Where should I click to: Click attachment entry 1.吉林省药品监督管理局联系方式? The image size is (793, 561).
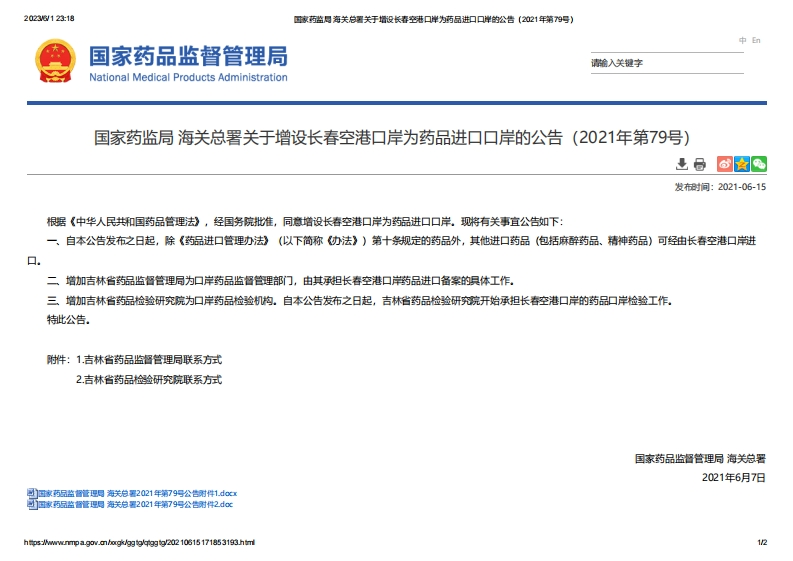tap(148, 359)
